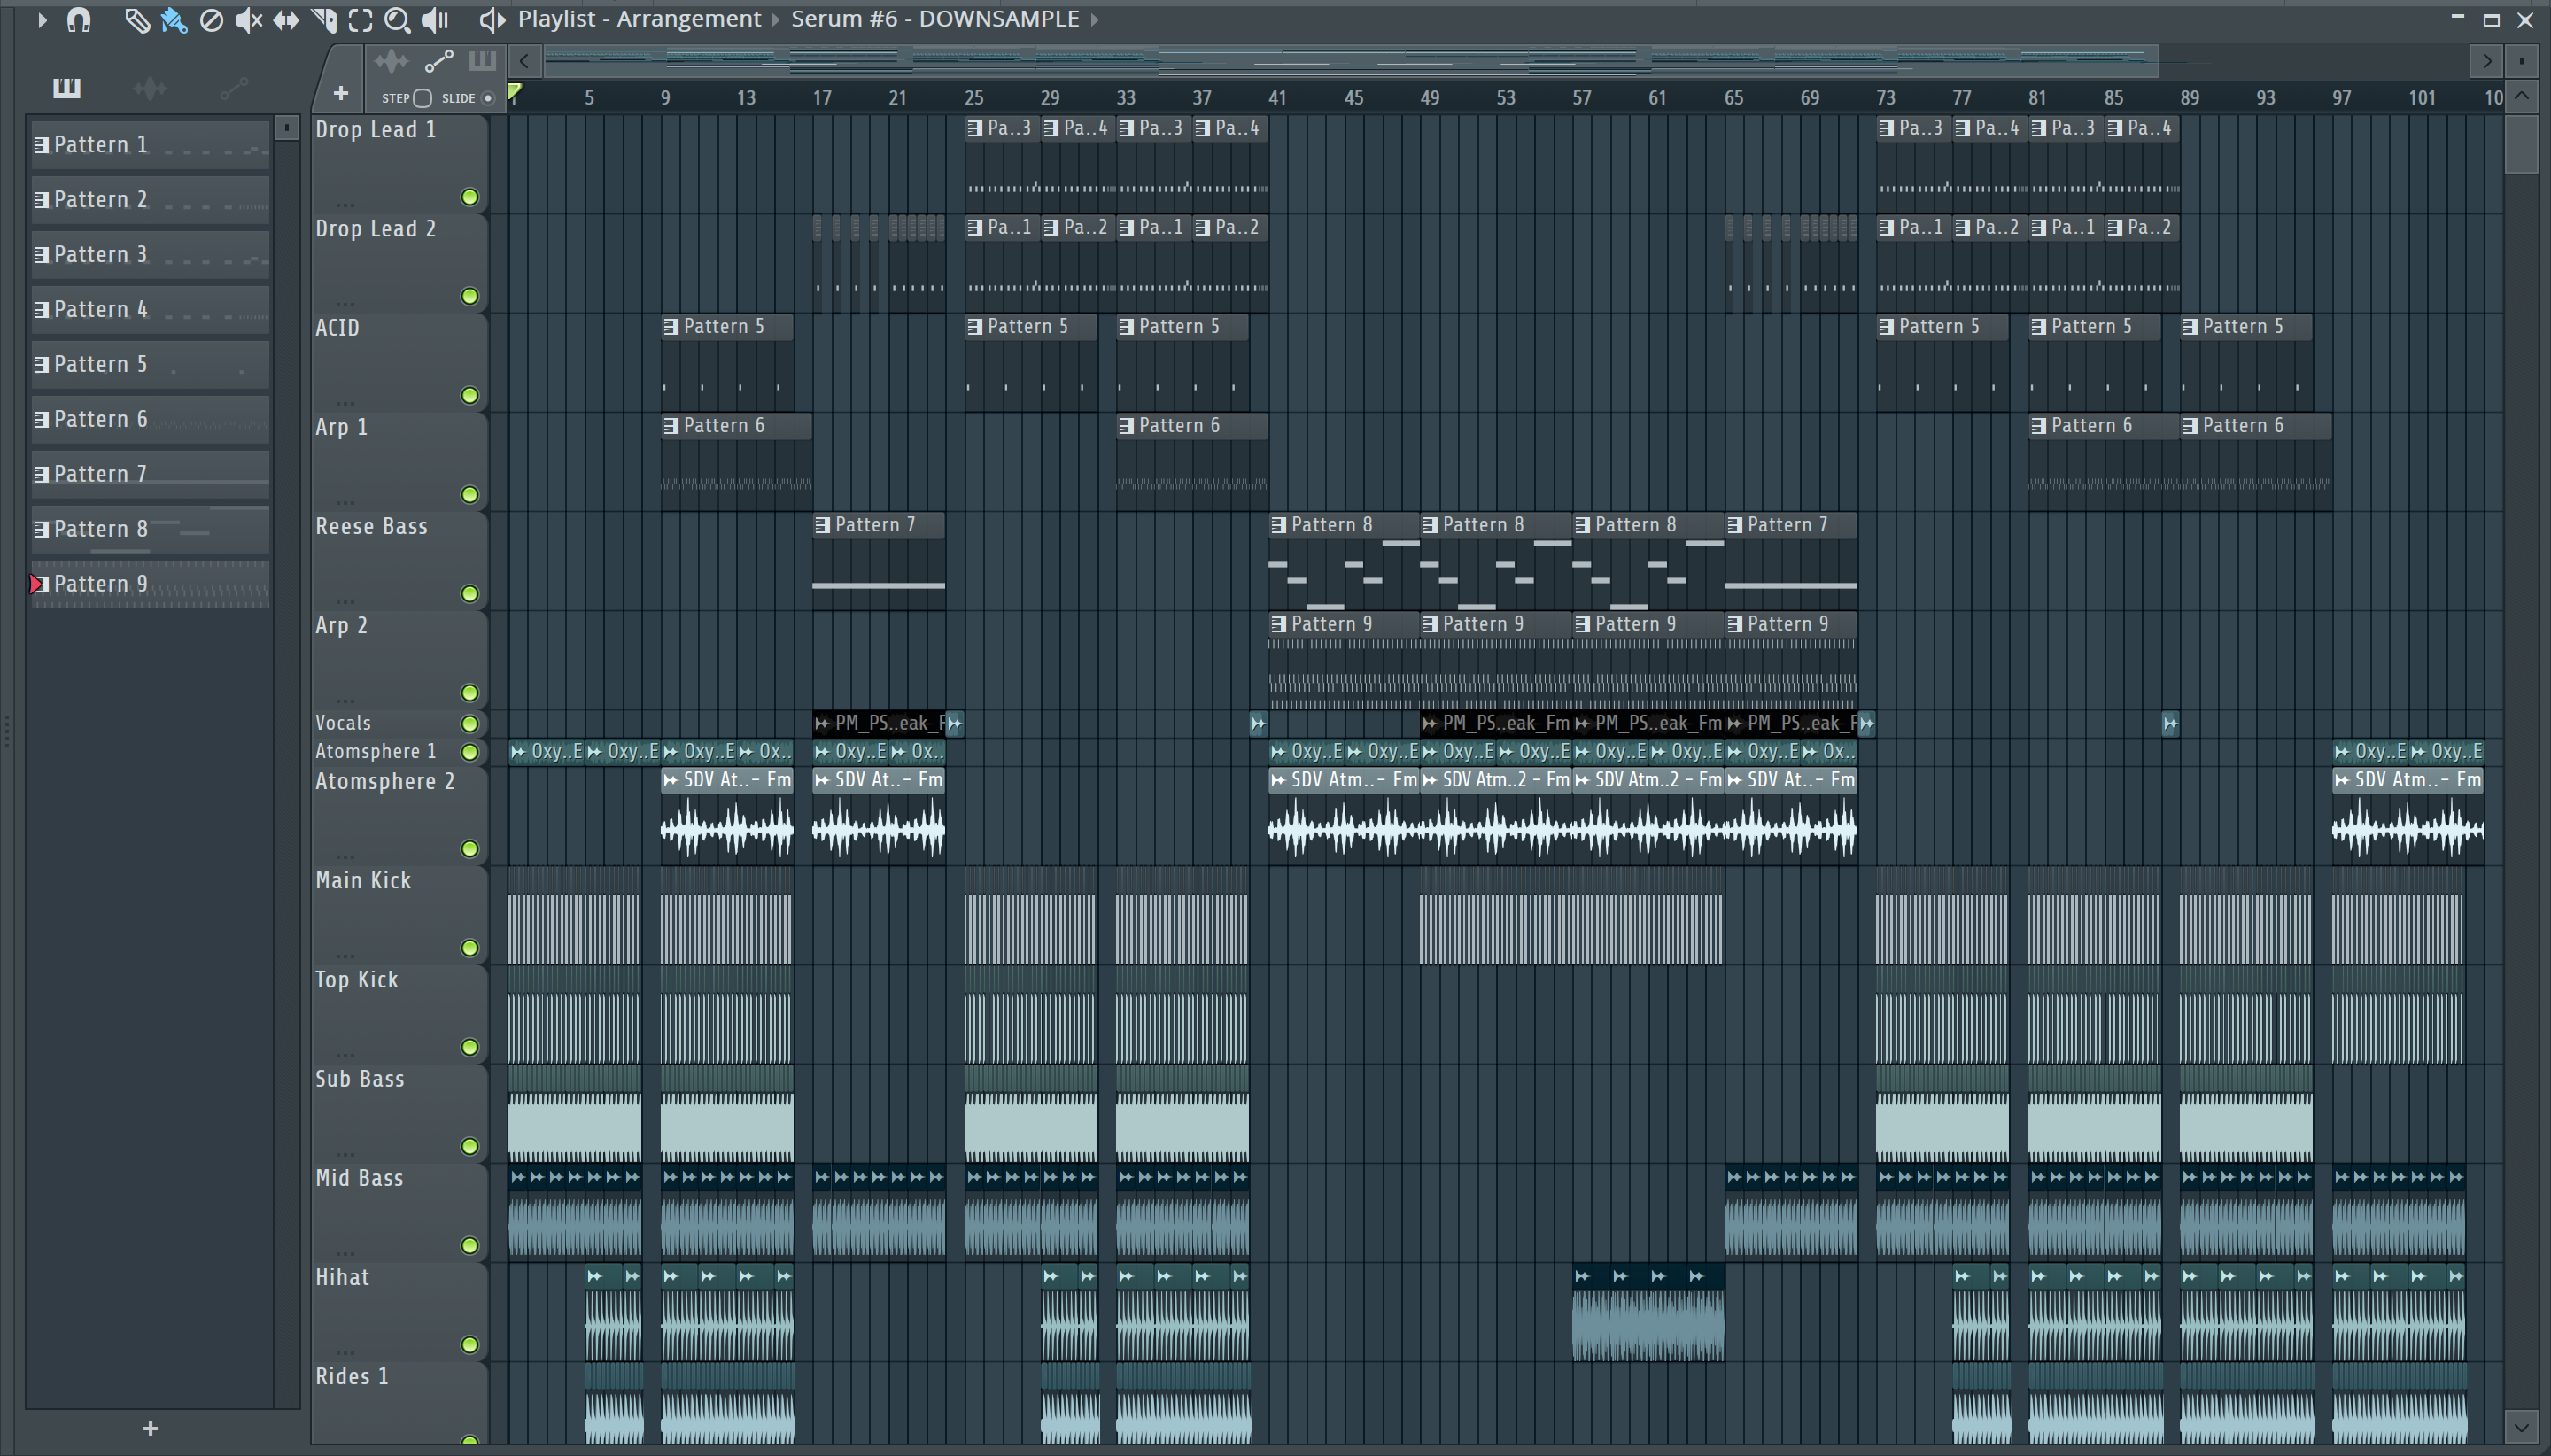Click the playhead marker at bar 1
Image resolution: width=2551 pixels, height=1456 pixels.
(514, 93)
